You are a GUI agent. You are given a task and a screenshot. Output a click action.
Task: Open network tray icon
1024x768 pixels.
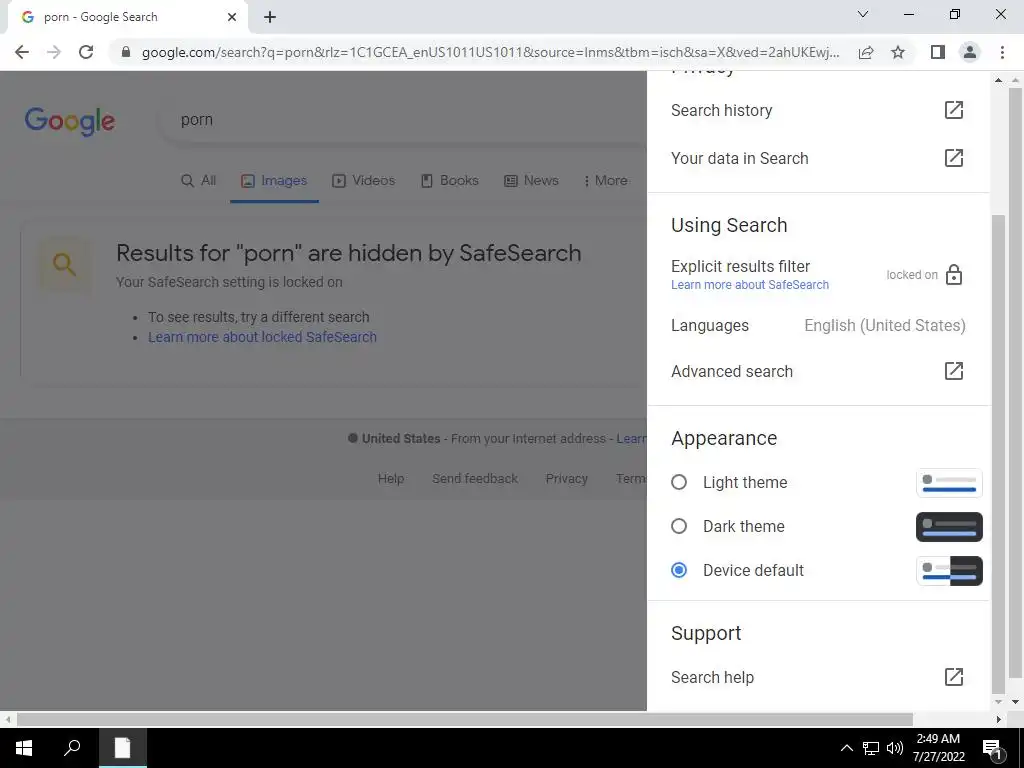pyautogui.click(x=871, y=748)
